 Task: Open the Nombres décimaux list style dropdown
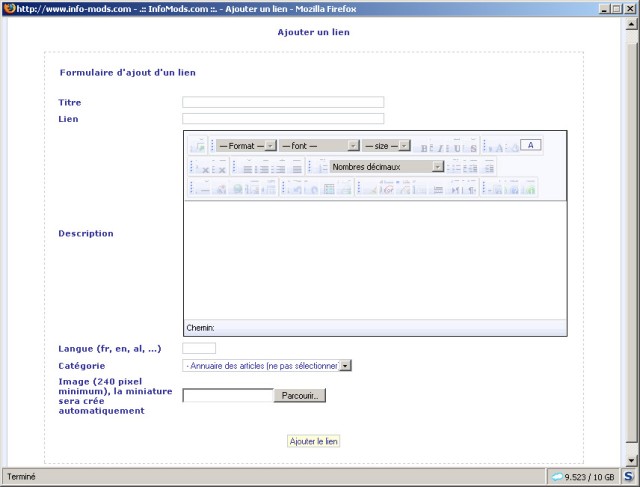coord(387,167)
